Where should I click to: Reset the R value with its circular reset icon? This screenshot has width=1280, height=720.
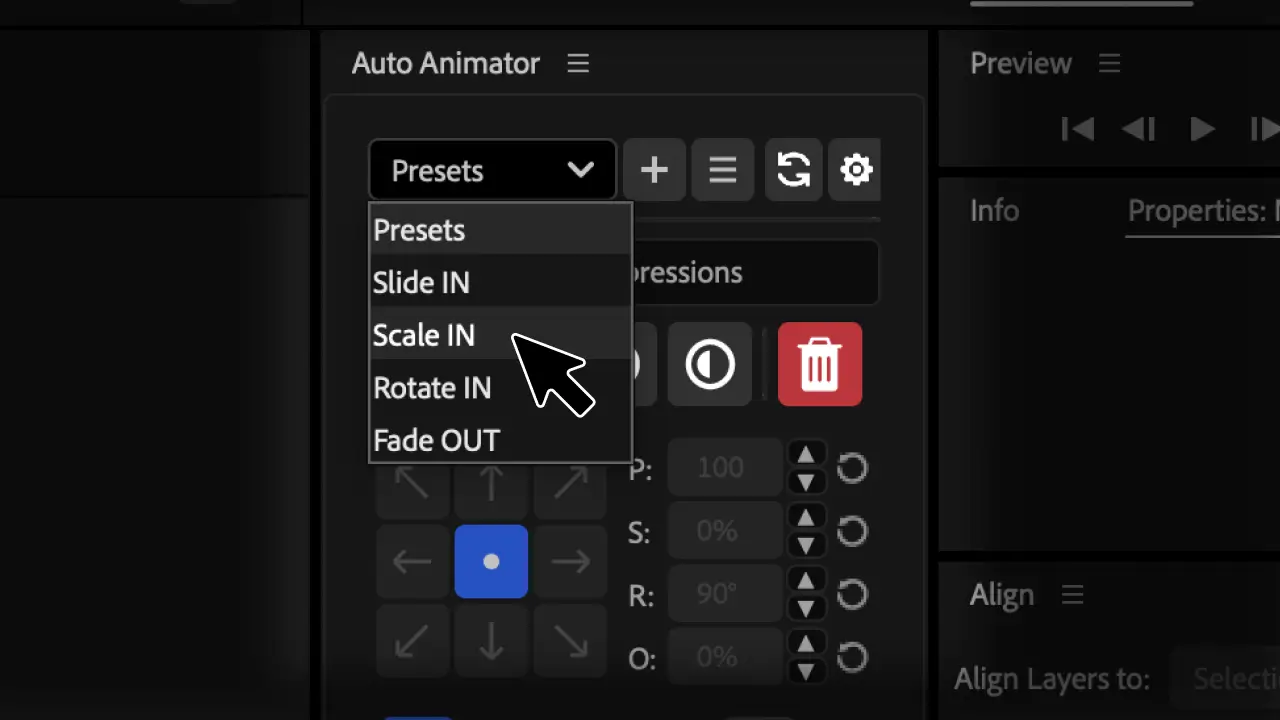[x=852, y=594]
